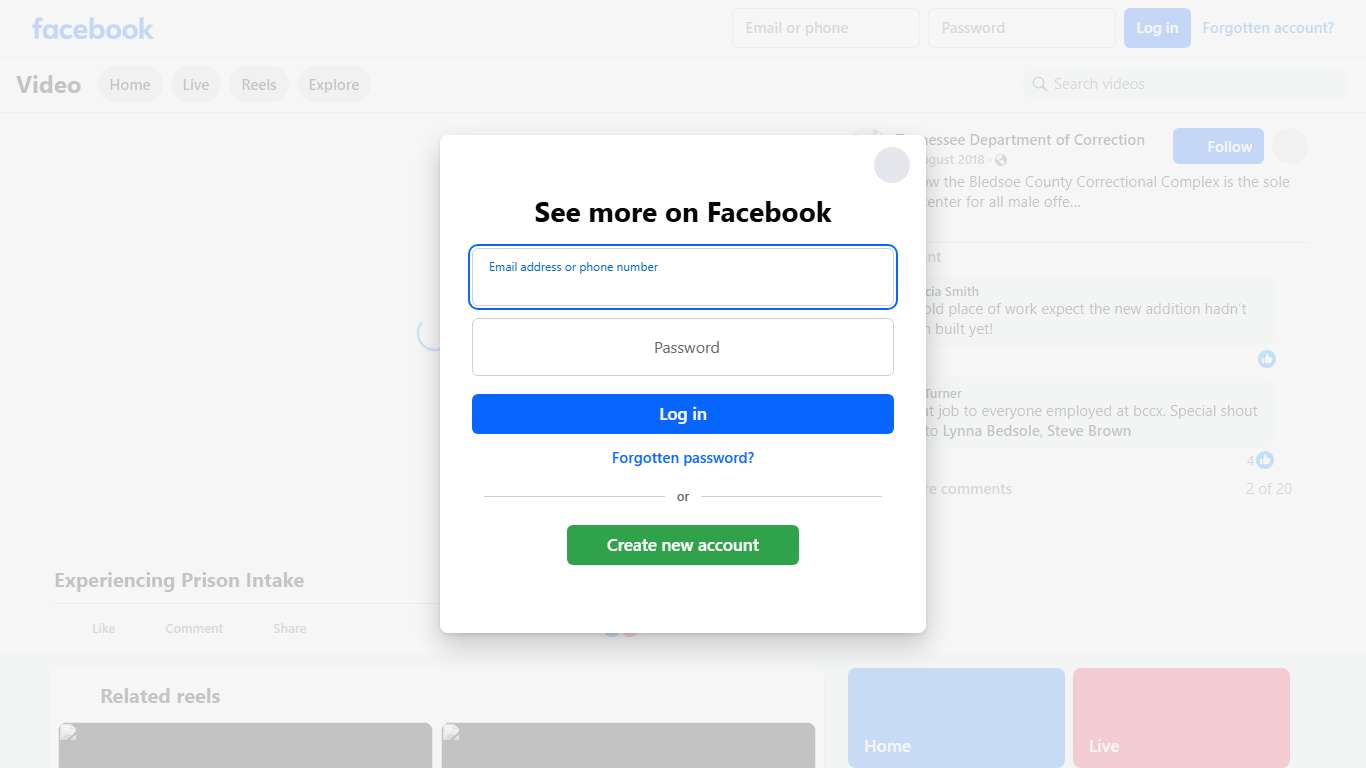Click the Facebook logo

[x=93, y=28]
